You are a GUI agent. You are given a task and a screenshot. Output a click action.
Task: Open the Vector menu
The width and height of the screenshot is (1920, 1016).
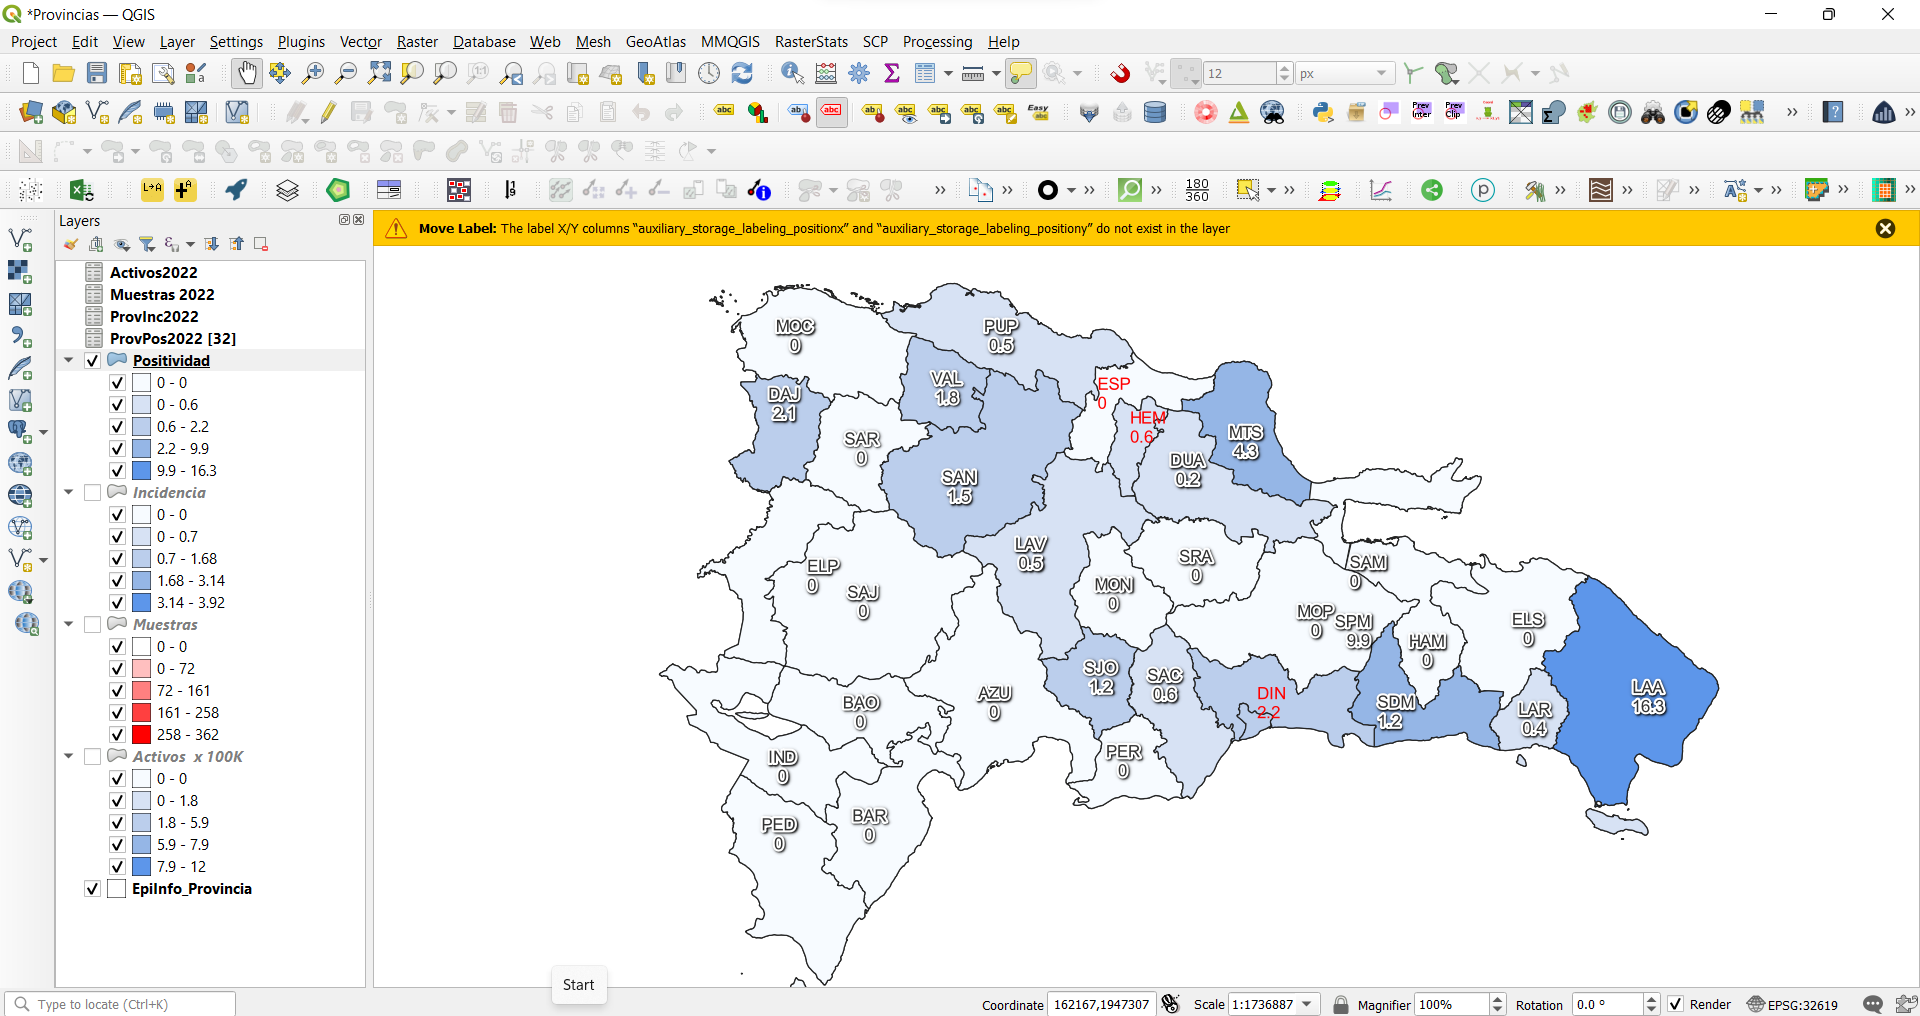360,42
